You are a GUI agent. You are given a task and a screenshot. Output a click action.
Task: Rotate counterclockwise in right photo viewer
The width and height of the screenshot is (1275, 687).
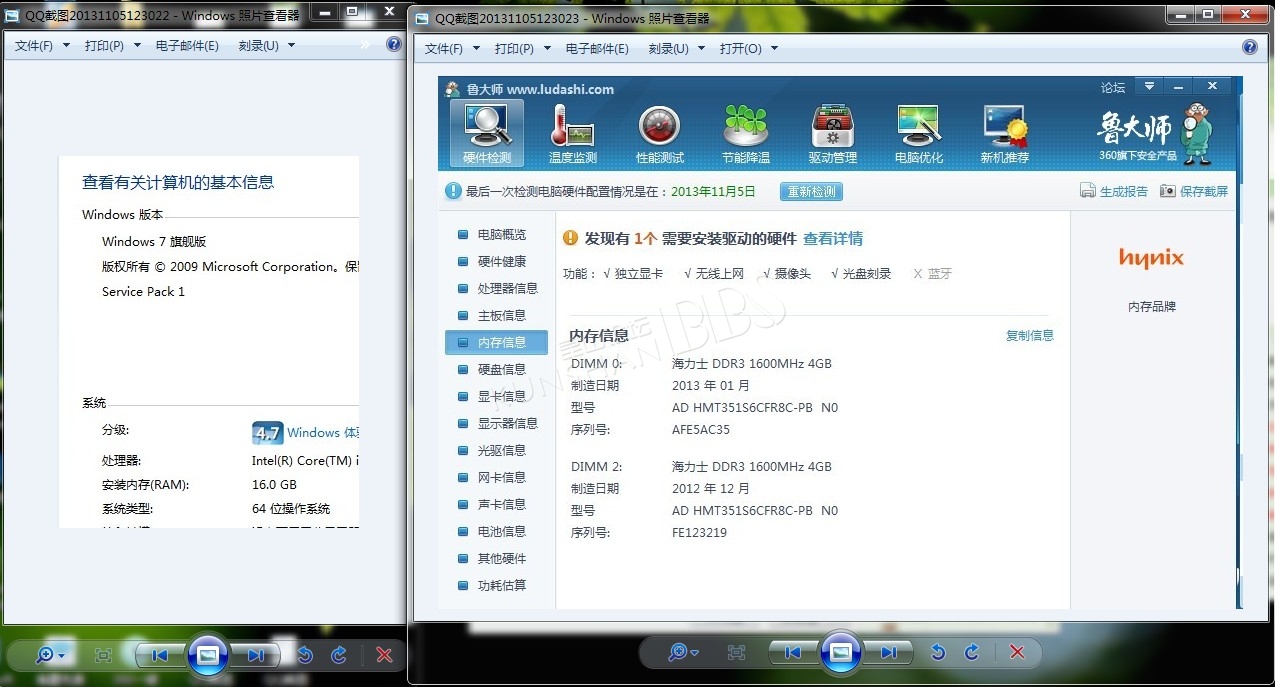pos(938,652)
